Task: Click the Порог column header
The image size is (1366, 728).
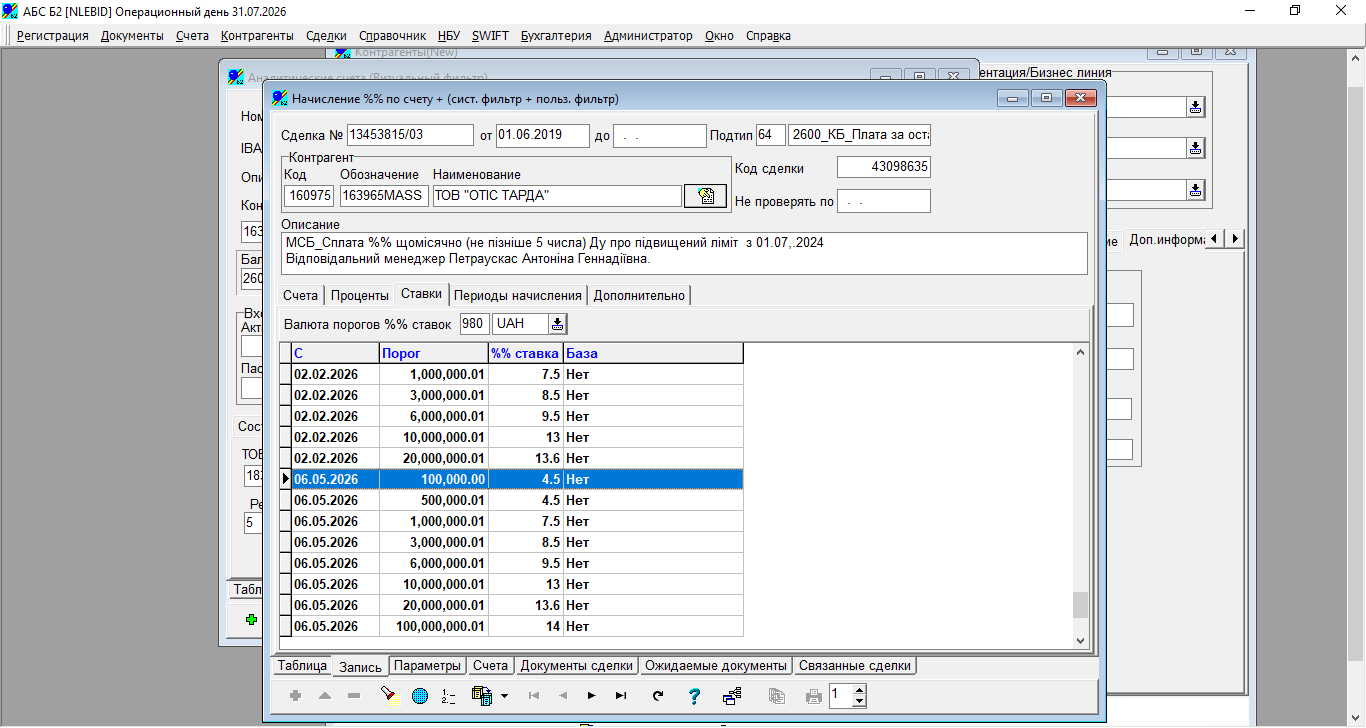Action: pyautogui.click(x=434, y=353)
